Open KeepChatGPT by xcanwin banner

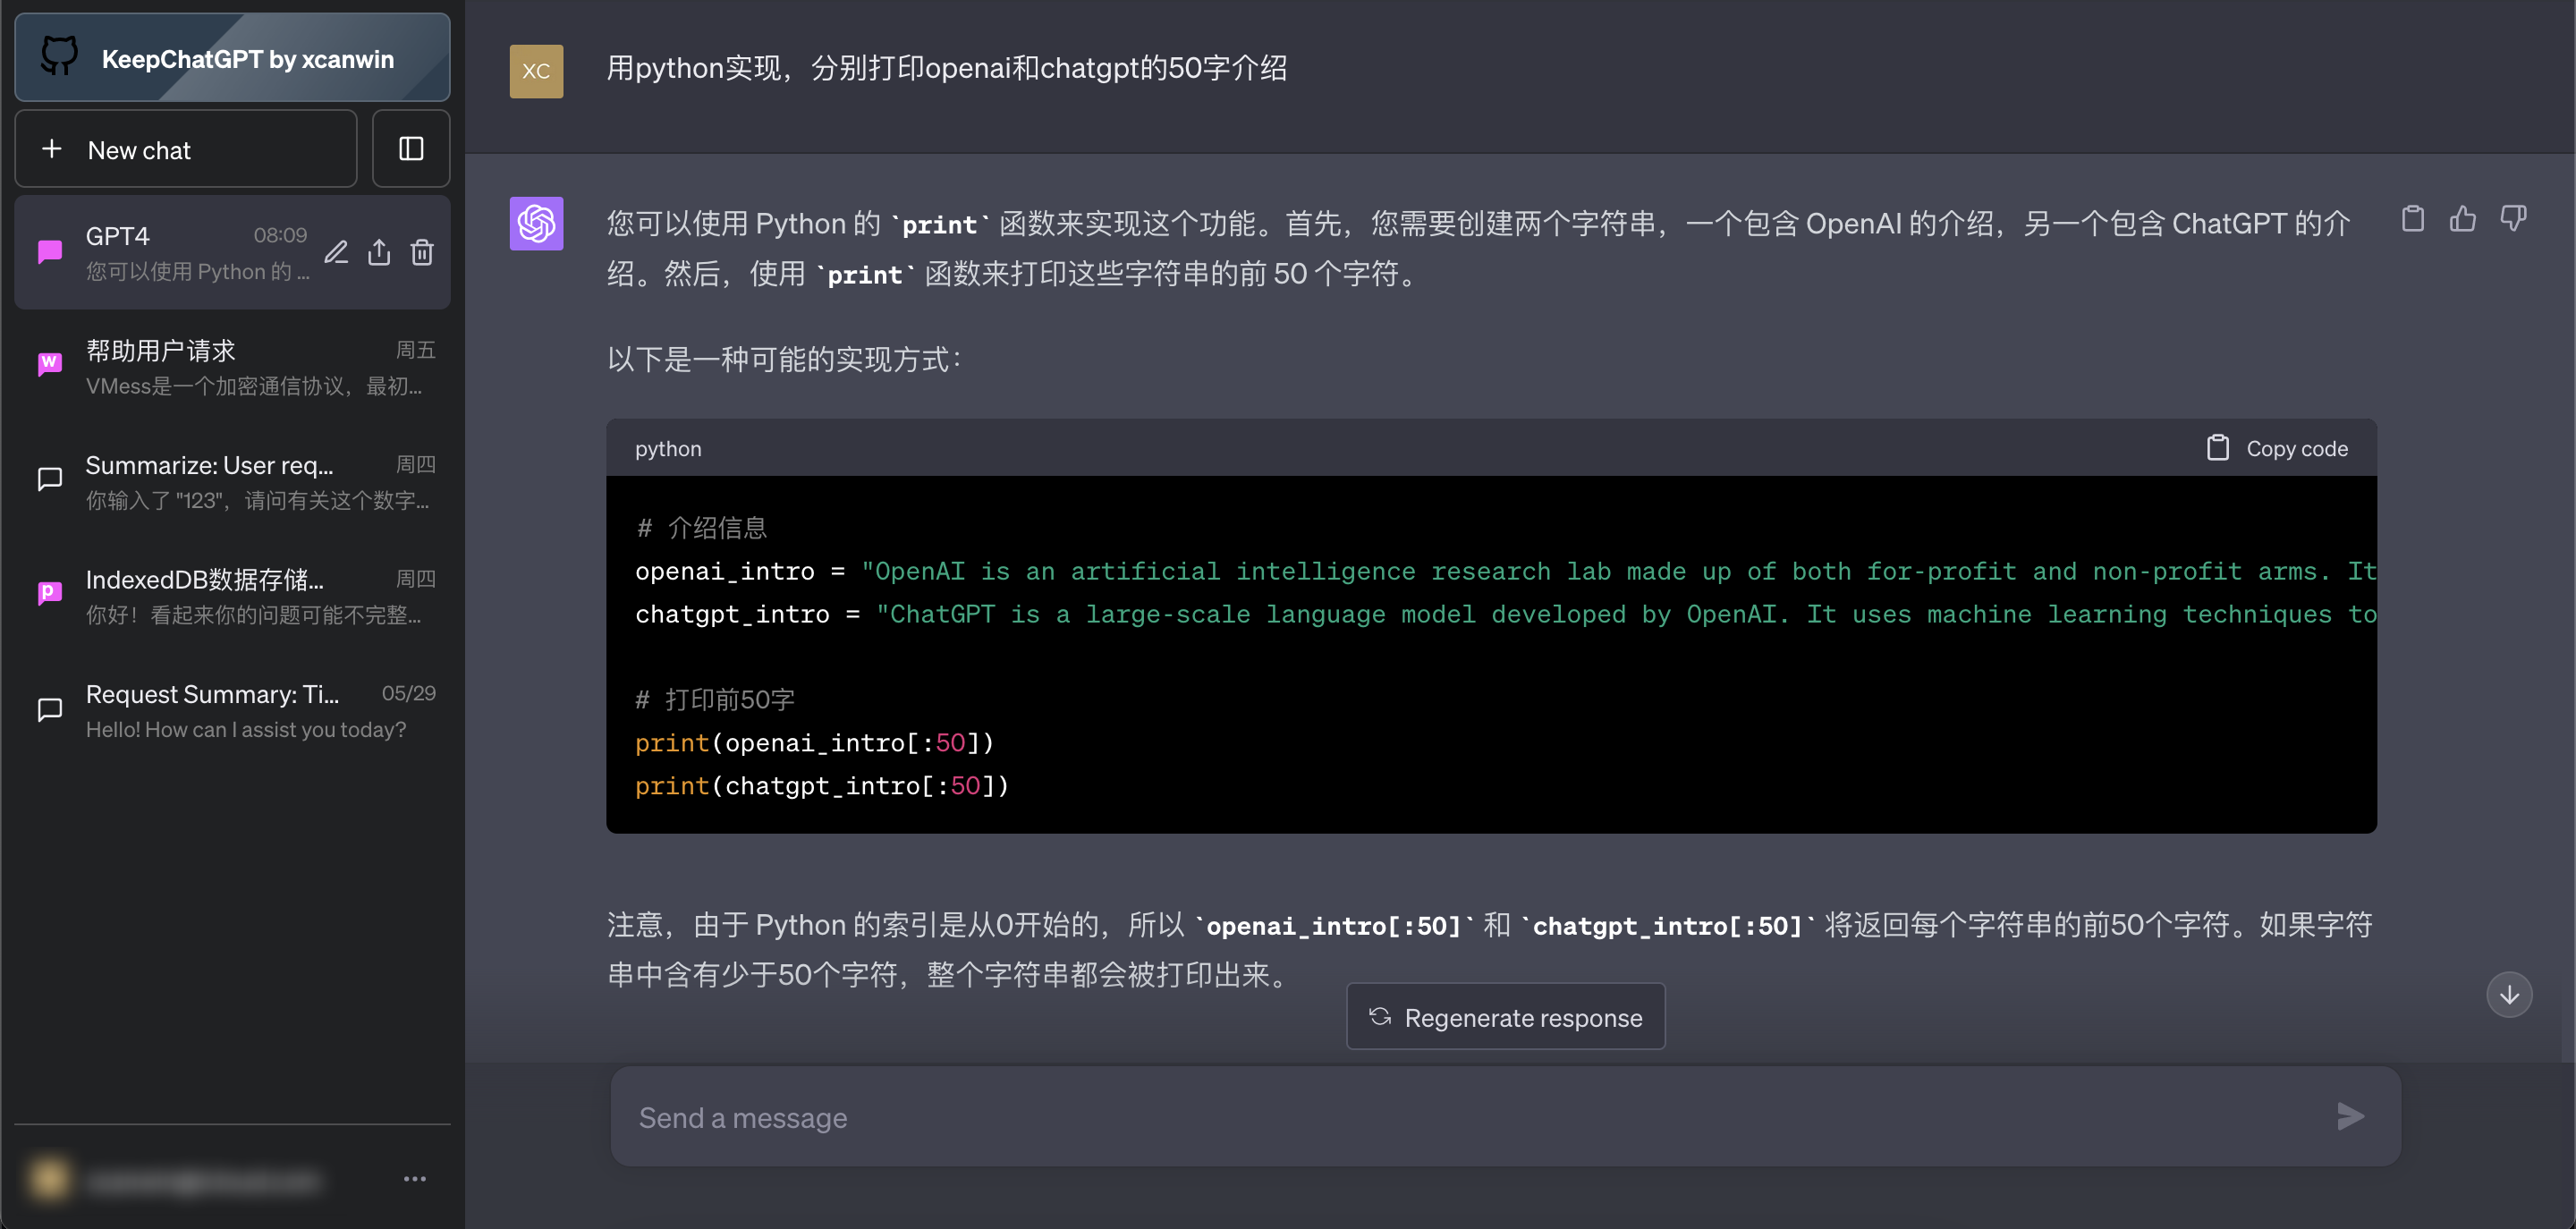(x=232, y=58)
